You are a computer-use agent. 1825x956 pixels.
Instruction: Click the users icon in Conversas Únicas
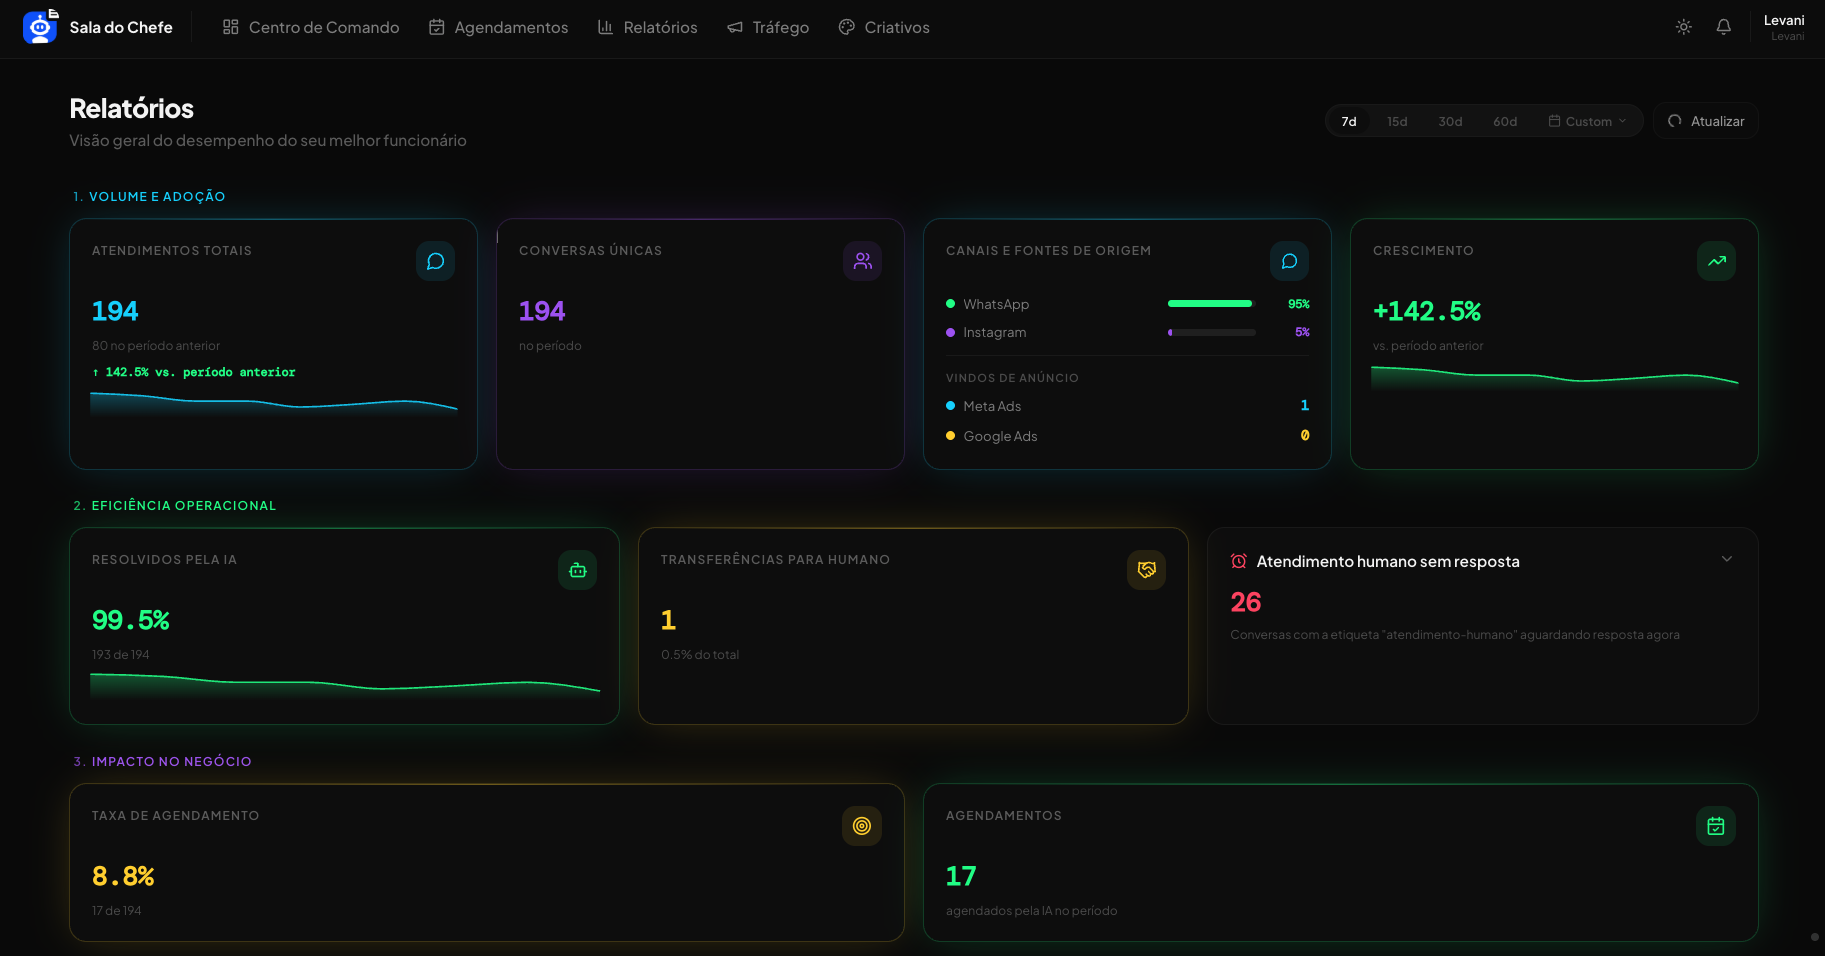pyautogui.click(x=862, y=261)
